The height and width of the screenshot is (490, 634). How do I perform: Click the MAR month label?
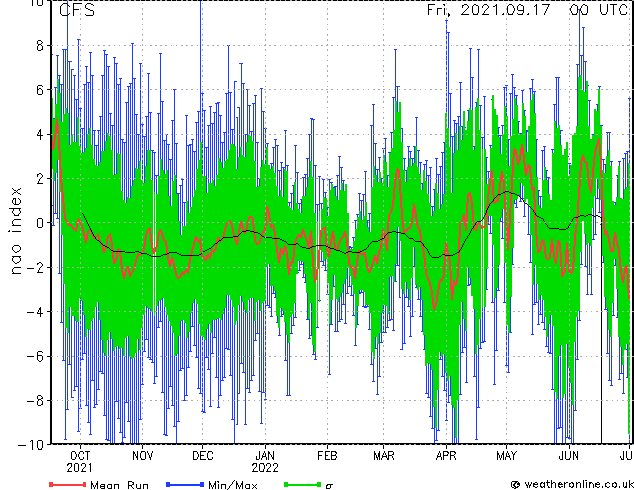point(384,456)
